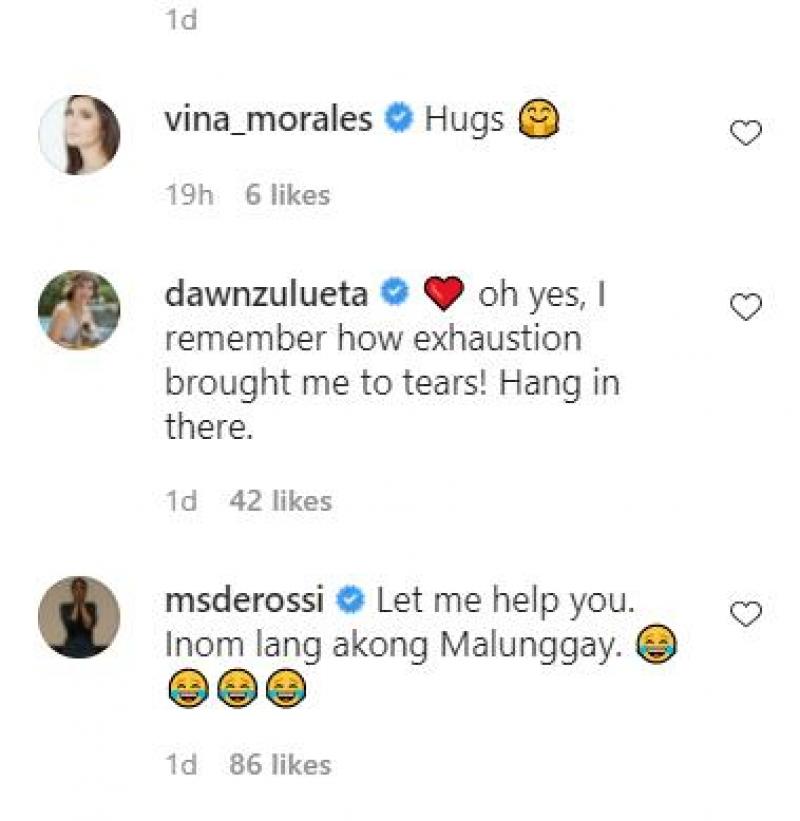View who liked via "6 likes"
This screenshot has width=800, height=821.
tap(287, 195)
